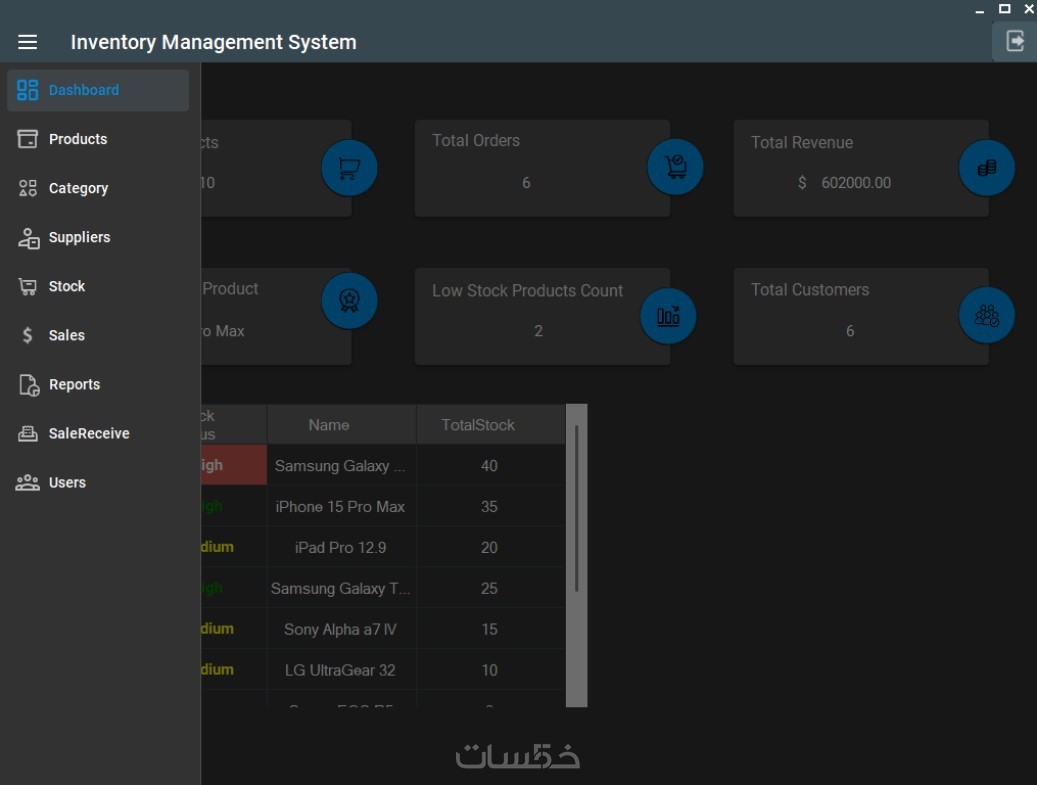Go to the Category section
The width and height of the screenshot is (1037, 785).
pos(98,188)
